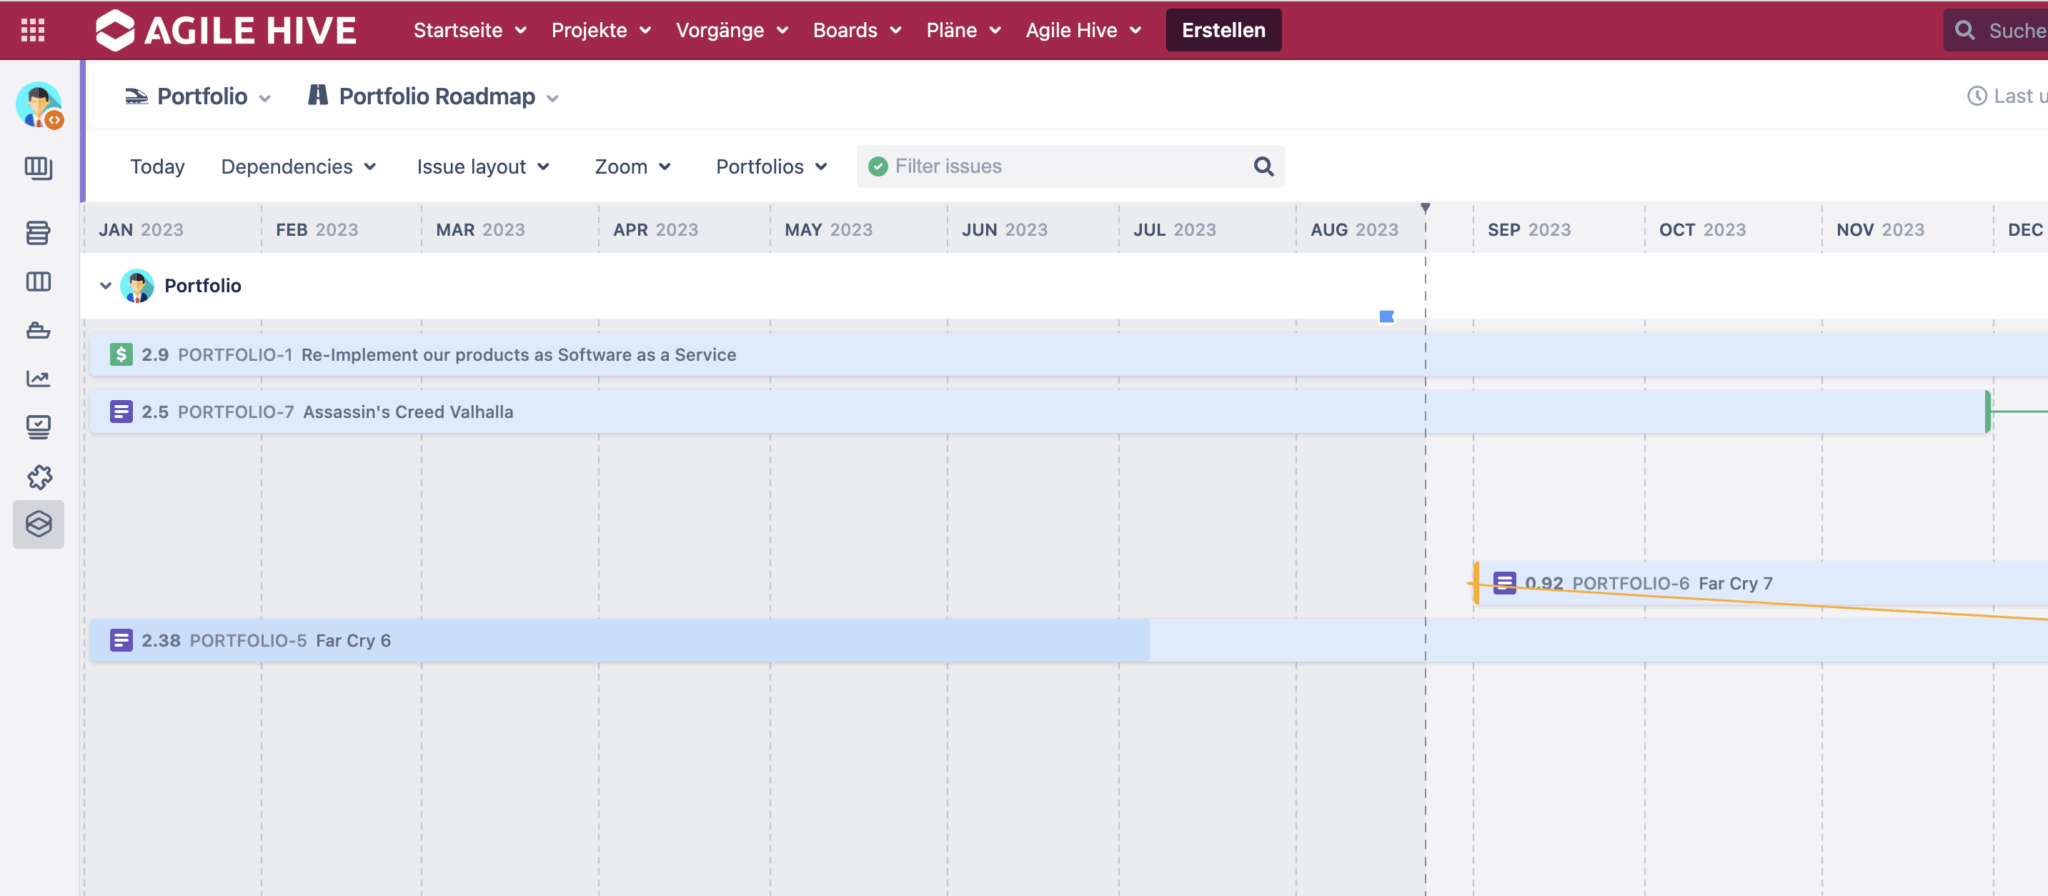
Task: Click the blue flag milestone marker
Action: point(1387,317)
